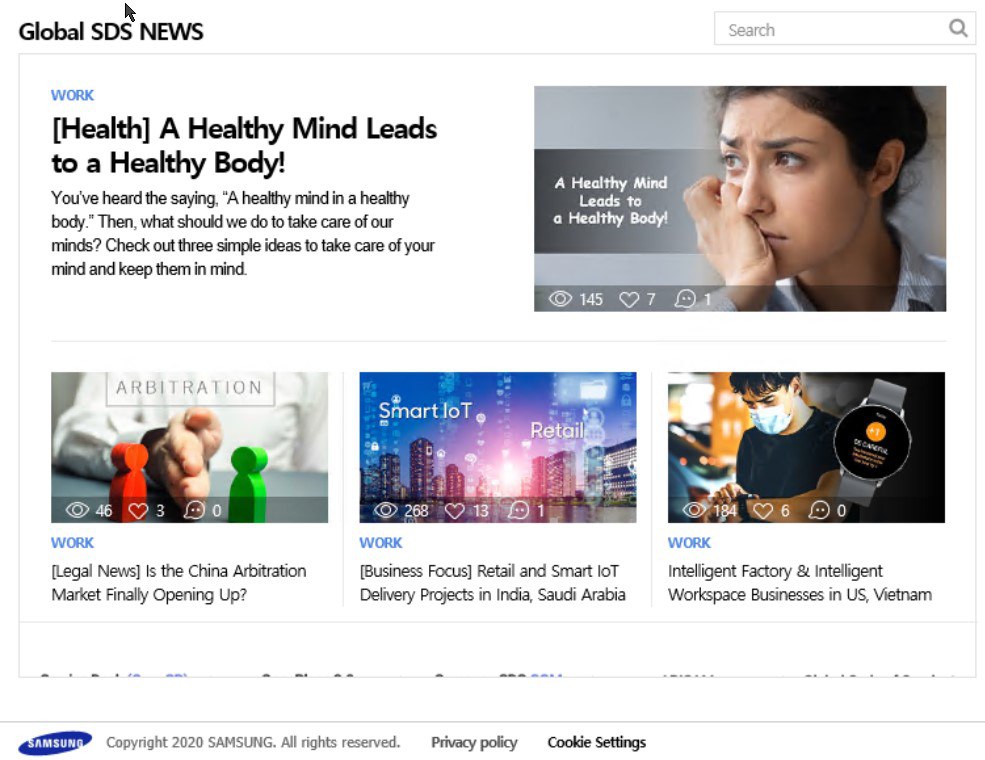Open the Legal News China Arbitration article title
Viewport: 985px width, 760px height.
[179, 582]
